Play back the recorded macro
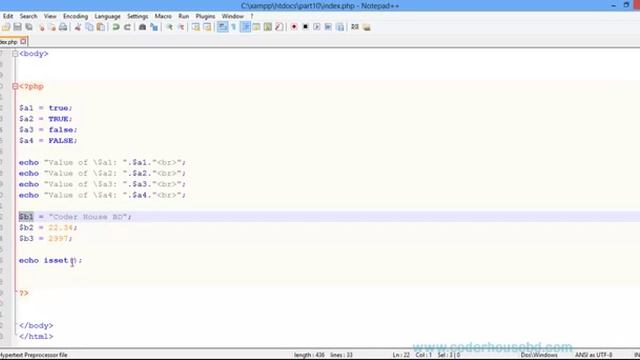Image resolution: width=640 pixels, height=360 pixels. pos(317,27)
